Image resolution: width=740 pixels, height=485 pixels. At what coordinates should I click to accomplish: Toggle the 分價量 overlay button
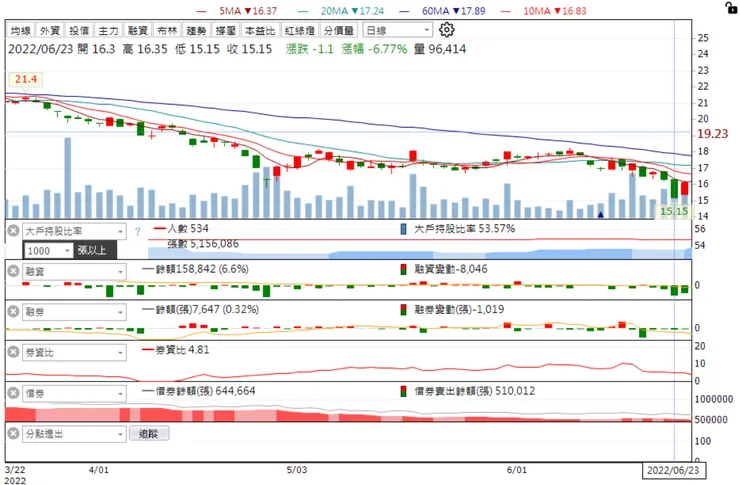tap(339, 30)
